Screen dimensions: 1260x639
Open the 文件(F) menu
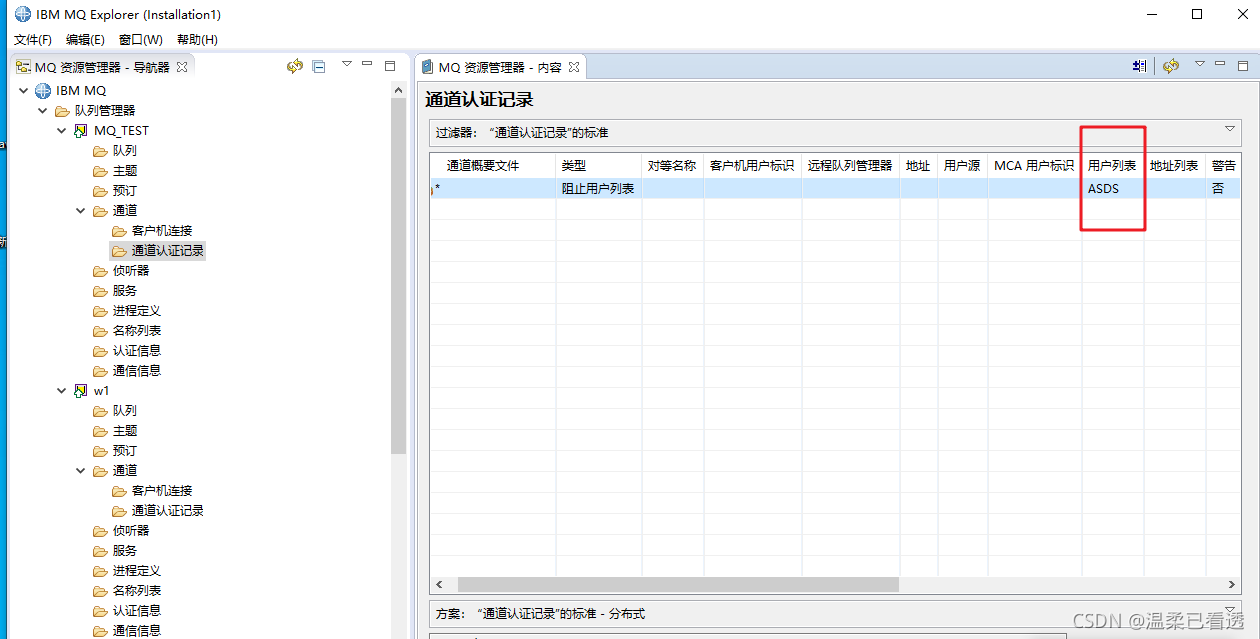coord(33,40)
